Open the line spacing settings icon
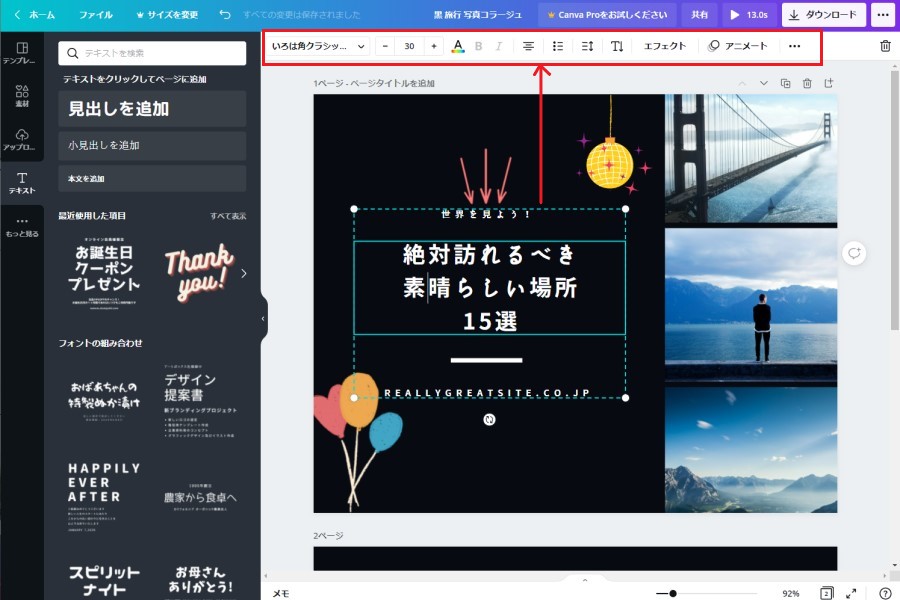Image resolution: width=900 pixels, height=600 pixels. coord(587,46)
